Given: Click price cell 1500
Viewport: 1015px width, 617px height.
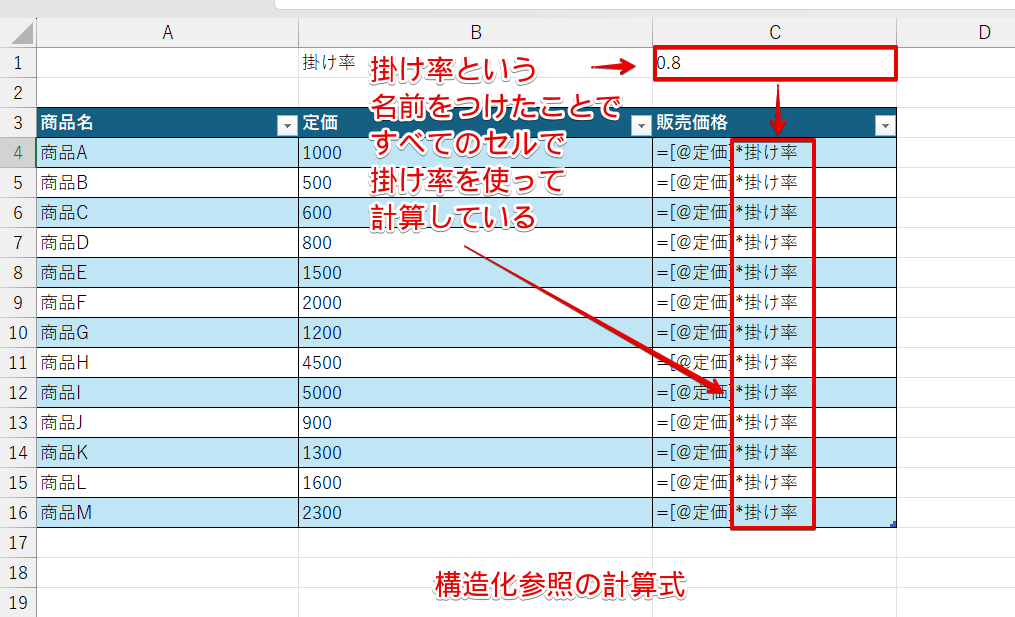Looking at the screenshot, I should pyautogui.click(x=476, y=273).
